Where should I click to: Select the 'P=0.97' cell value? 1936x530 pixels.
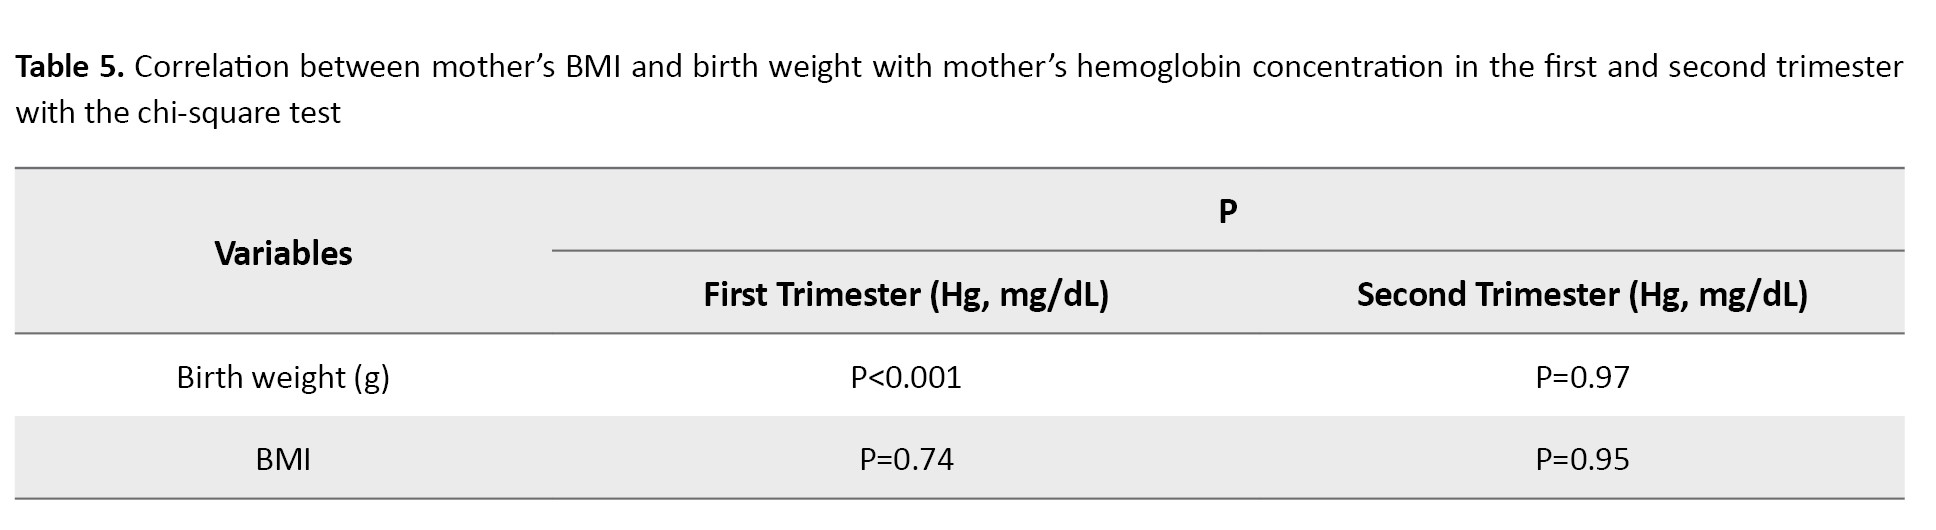pyautogui.click(x=1582, y=377)
